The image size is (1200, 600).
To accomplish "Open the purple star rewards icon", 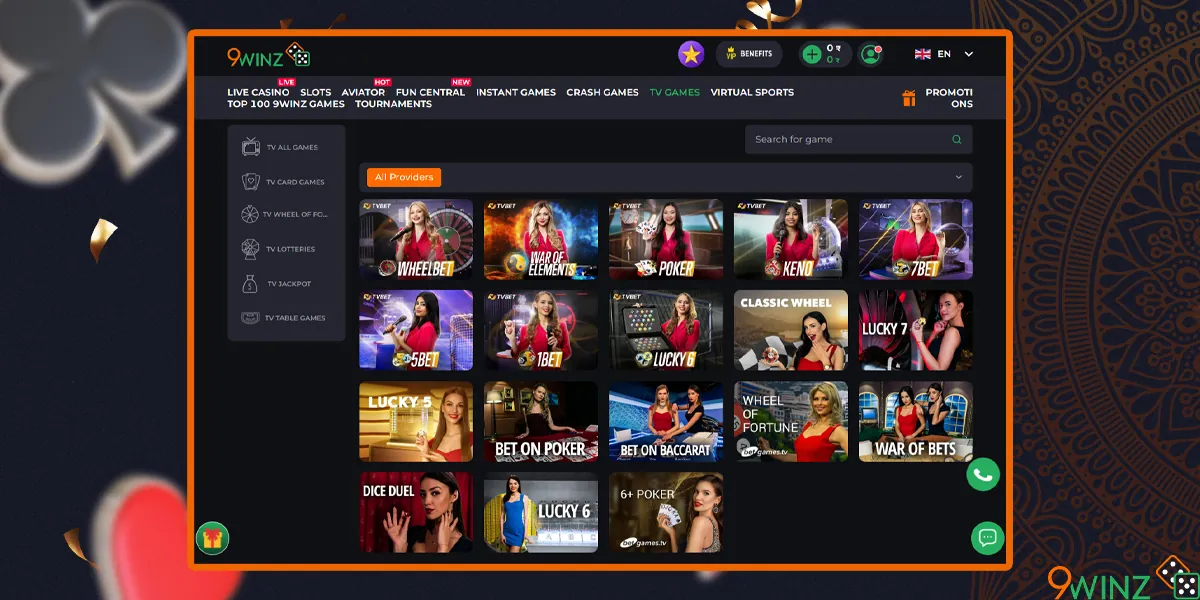I will [691, 54].
